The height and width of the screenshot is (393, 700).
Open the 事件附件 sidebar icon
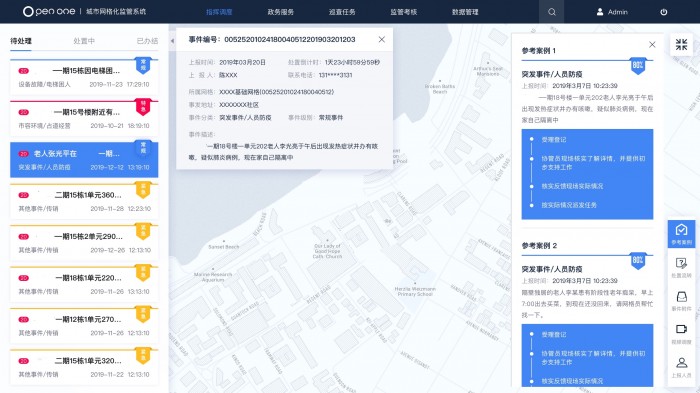coord(681,301)
